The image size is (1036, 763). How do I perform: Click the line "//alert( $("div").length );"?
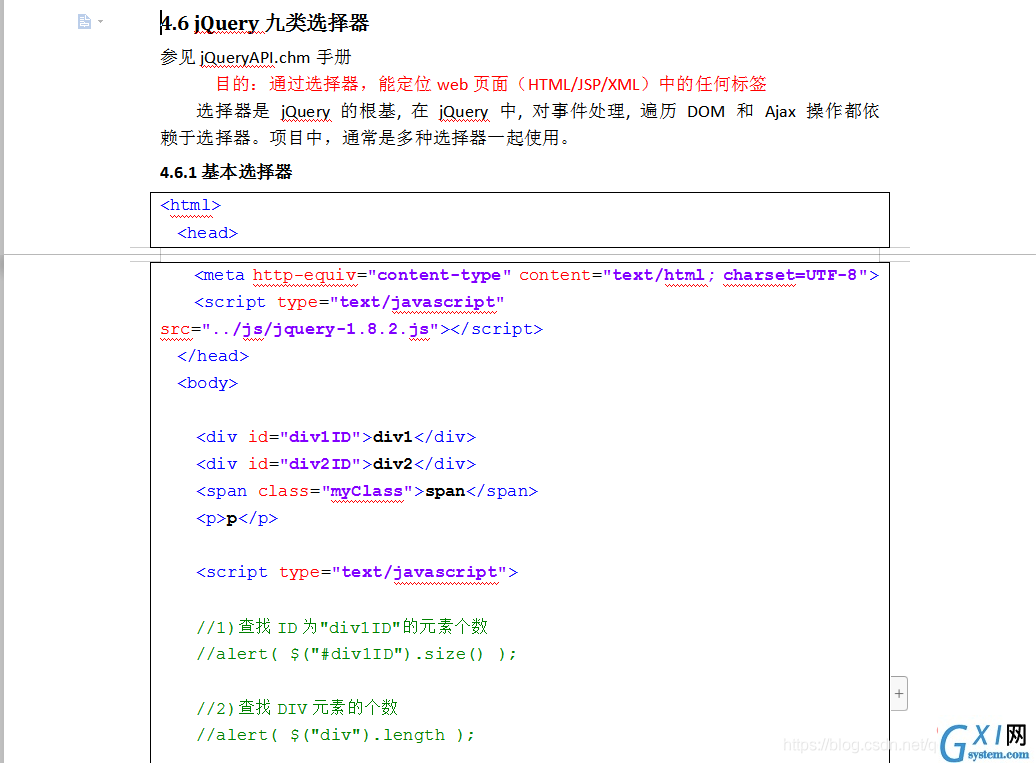[335, 735]
